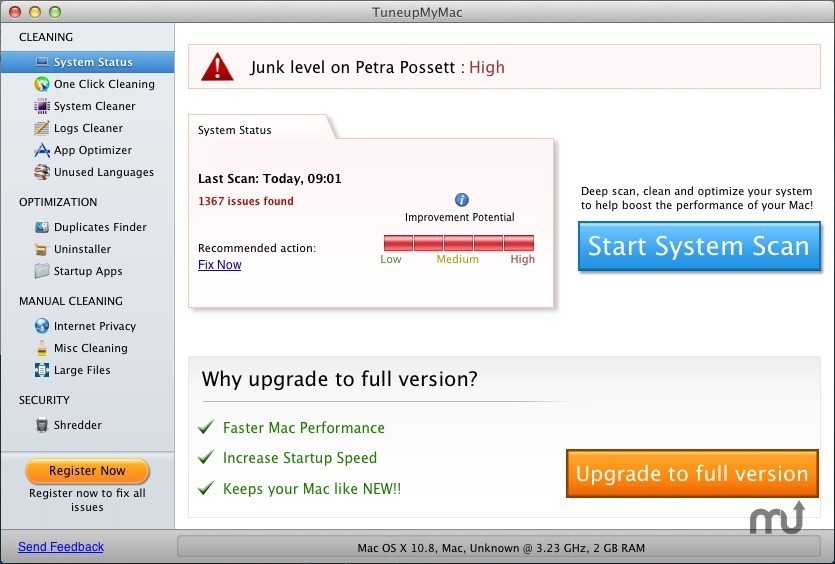Image resolution: width=835 pixels, height=564 pixels.
Task: Open Misc Cleaning label
Action: [91, 348]
